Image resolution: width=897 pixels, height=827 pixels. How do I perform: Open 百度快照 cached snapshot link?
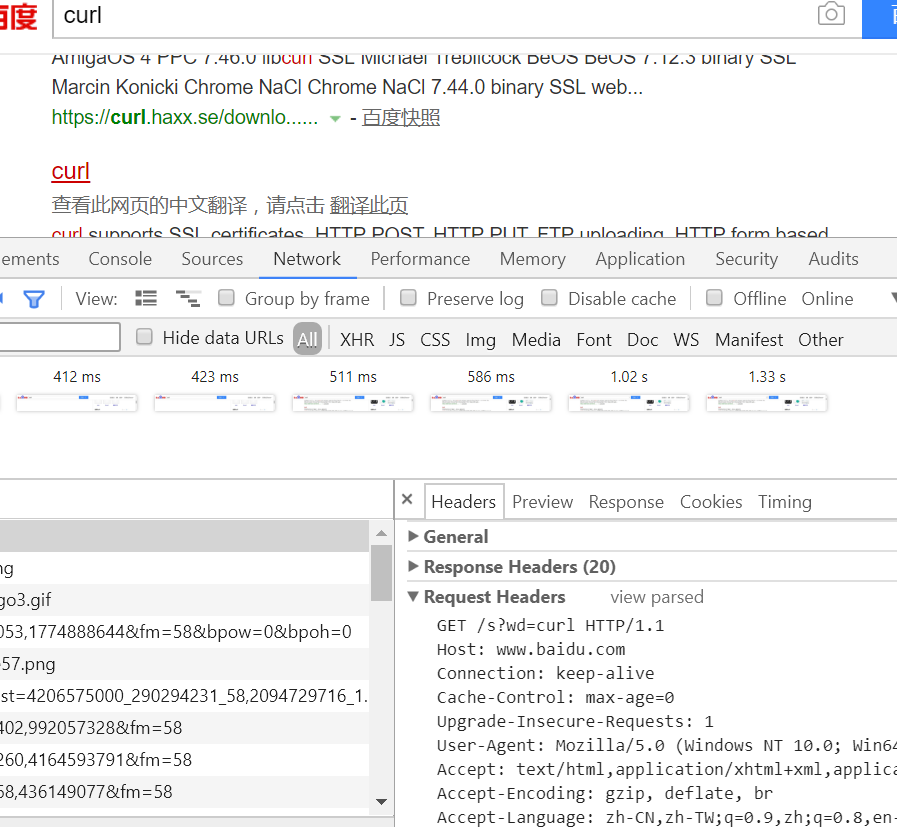(400, 117)
